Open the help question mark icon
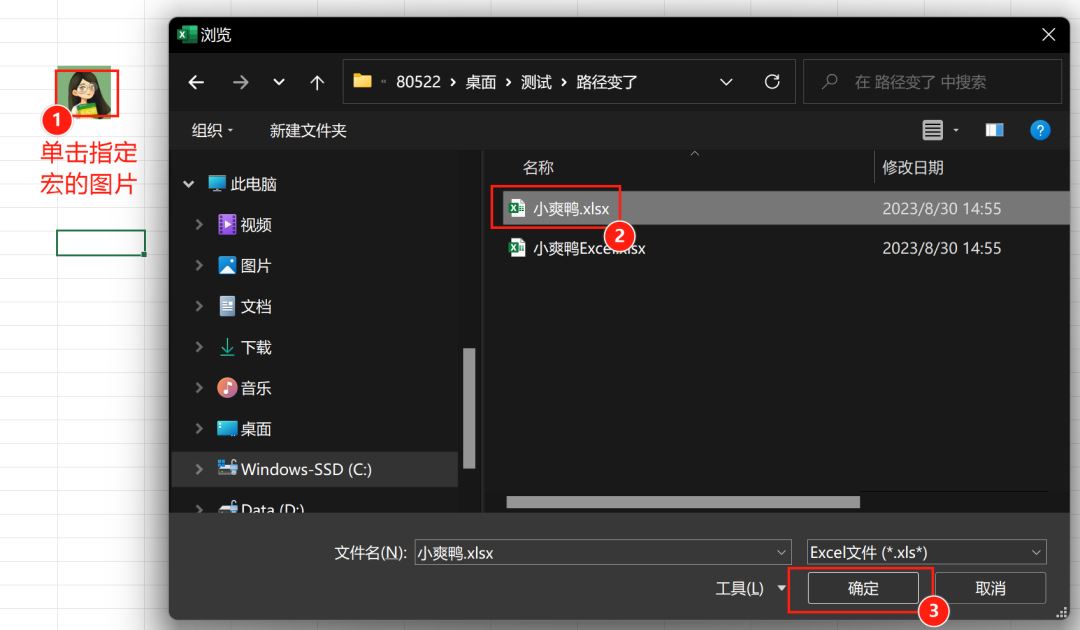1080x630 pixels. coord(1040,130)
